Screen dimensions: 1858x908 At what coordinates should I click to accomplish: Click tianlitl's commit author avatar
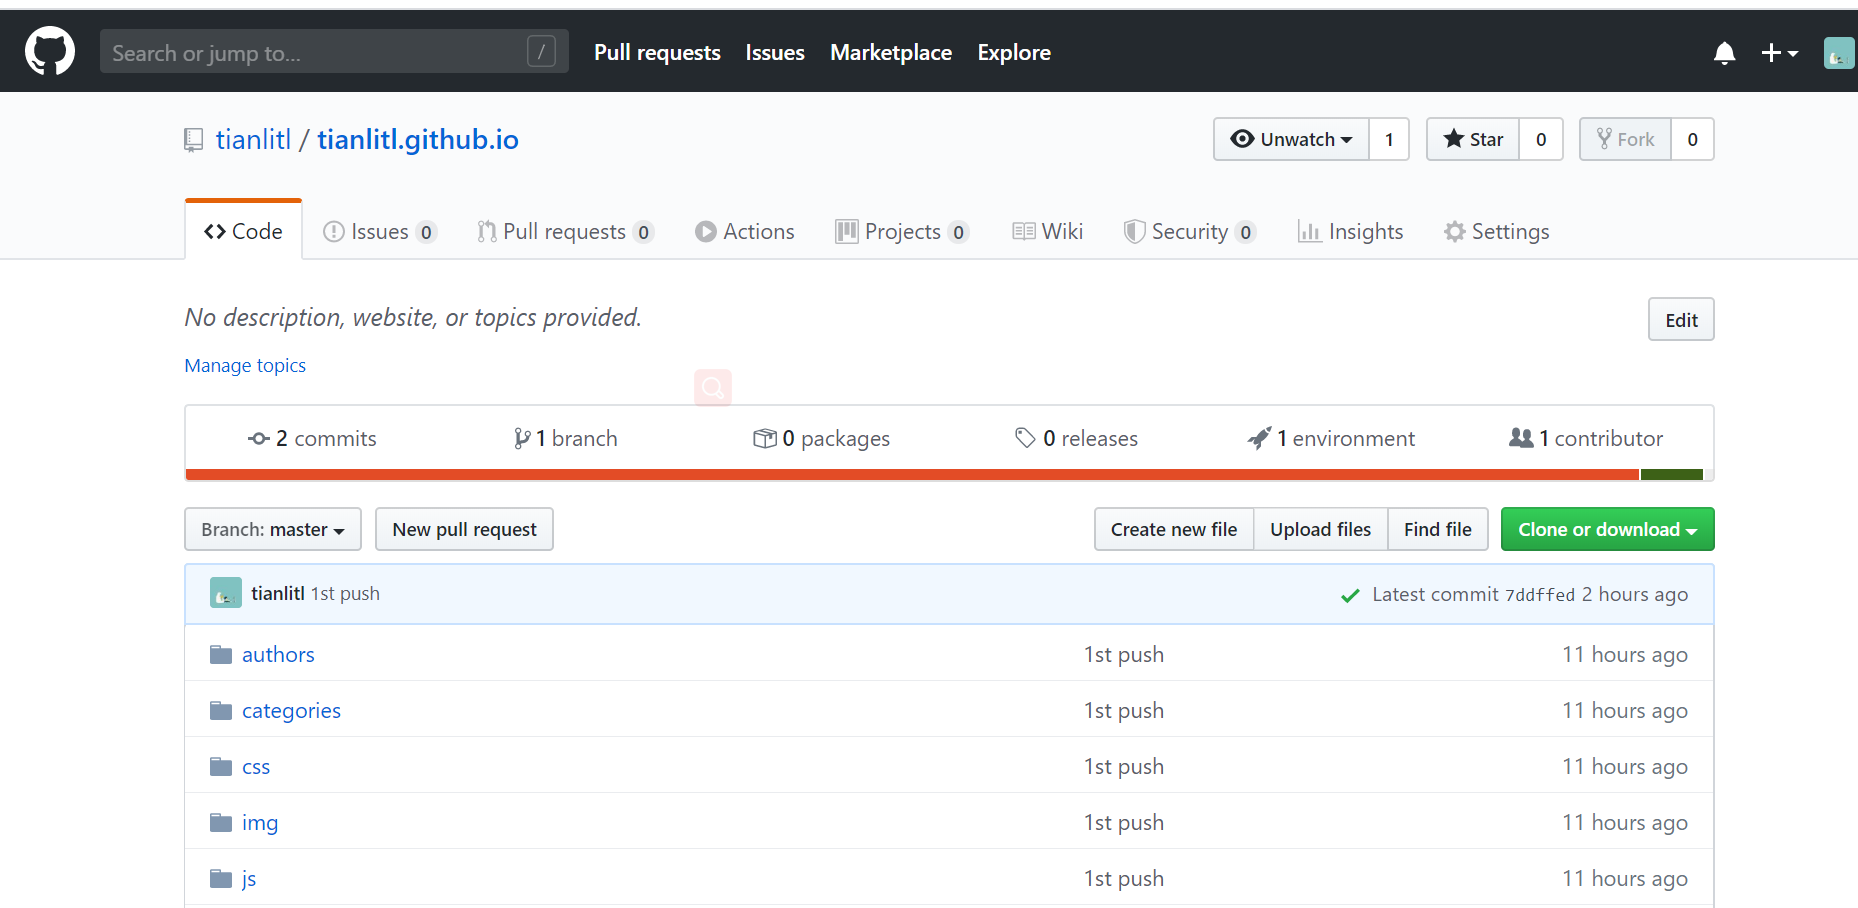[226, 593]
